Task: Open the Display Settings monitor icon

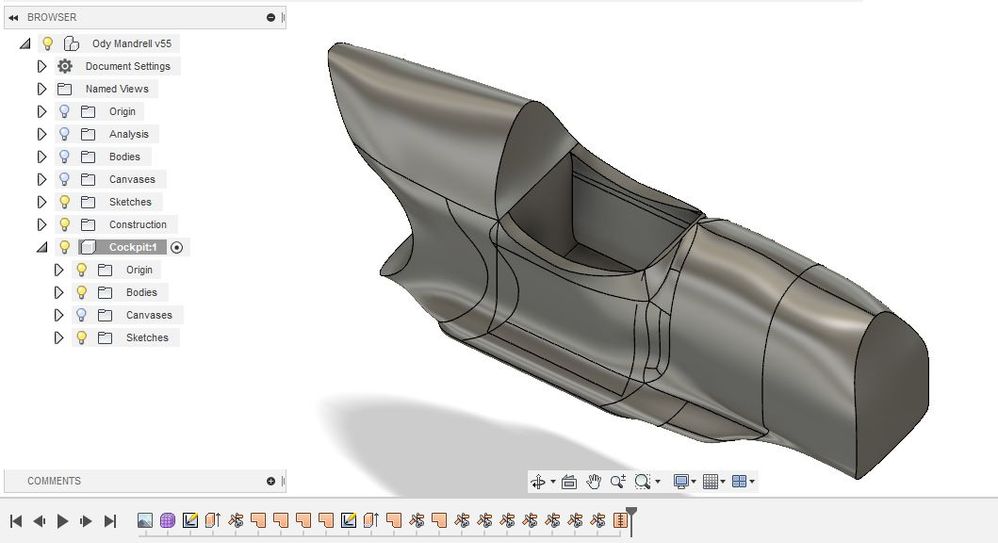Action: point(681,482)
